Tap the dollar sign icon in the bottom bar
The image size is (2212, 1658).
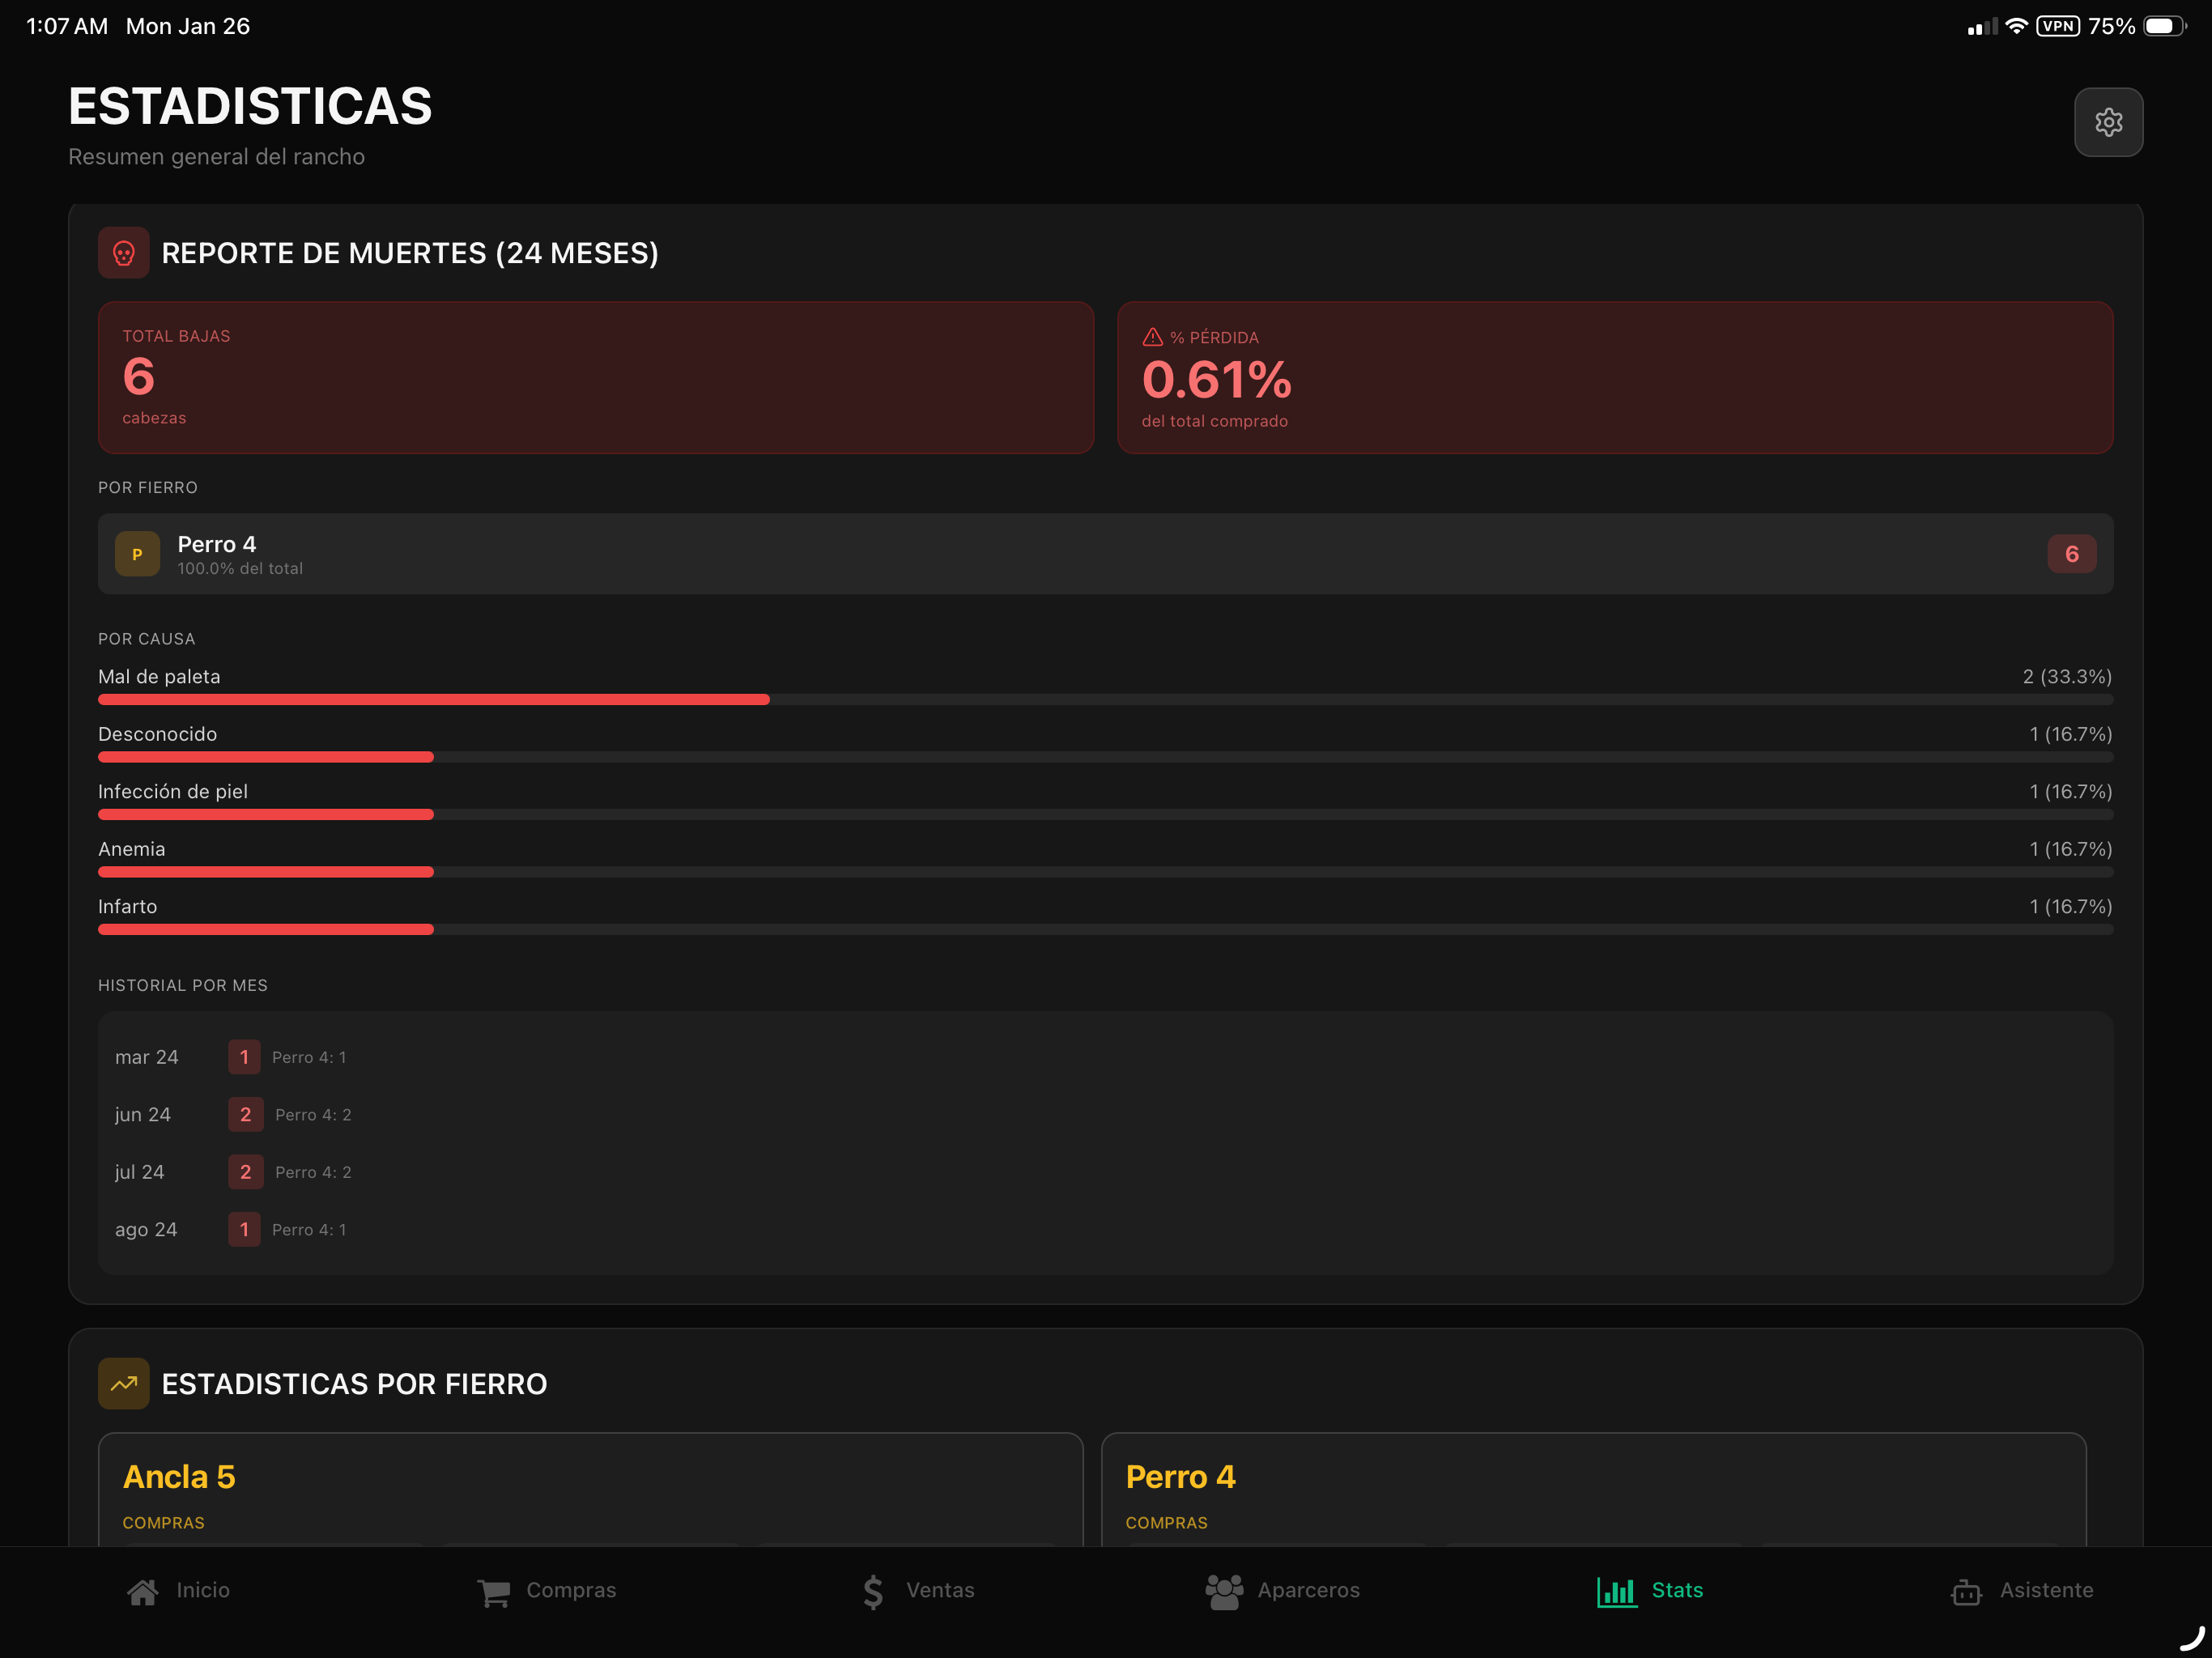pos(873,1591)
